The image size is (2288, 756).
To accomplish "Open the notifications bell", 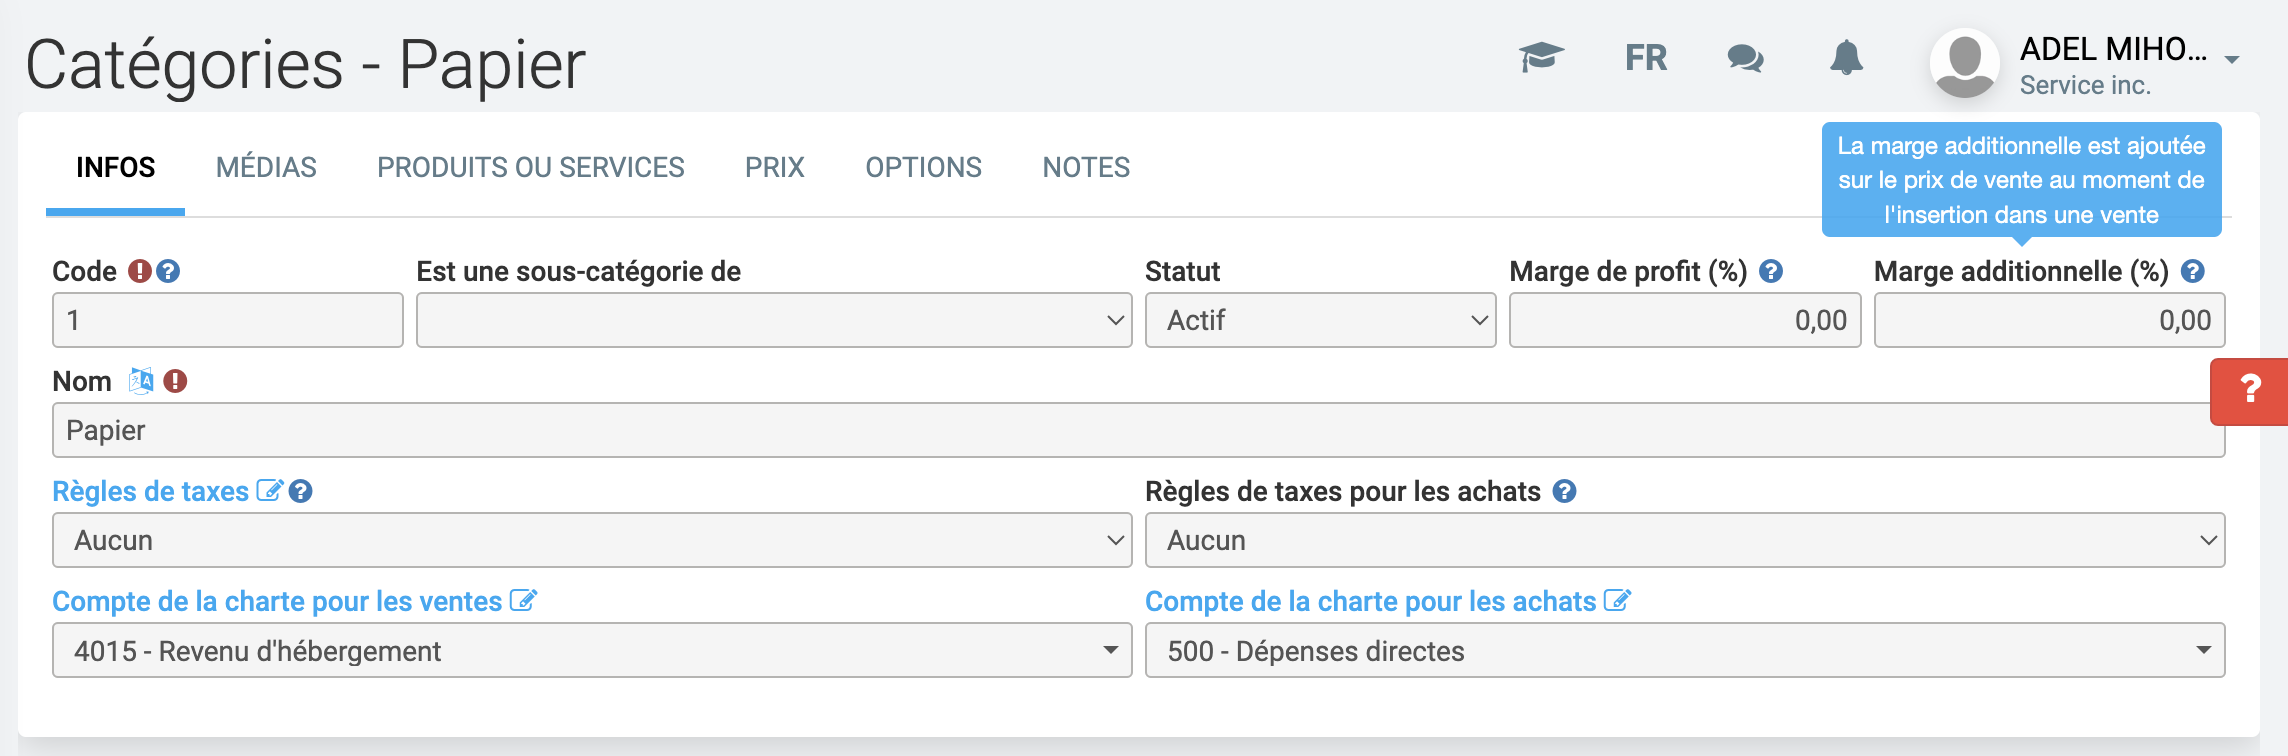I will (x=1846, y=58).
